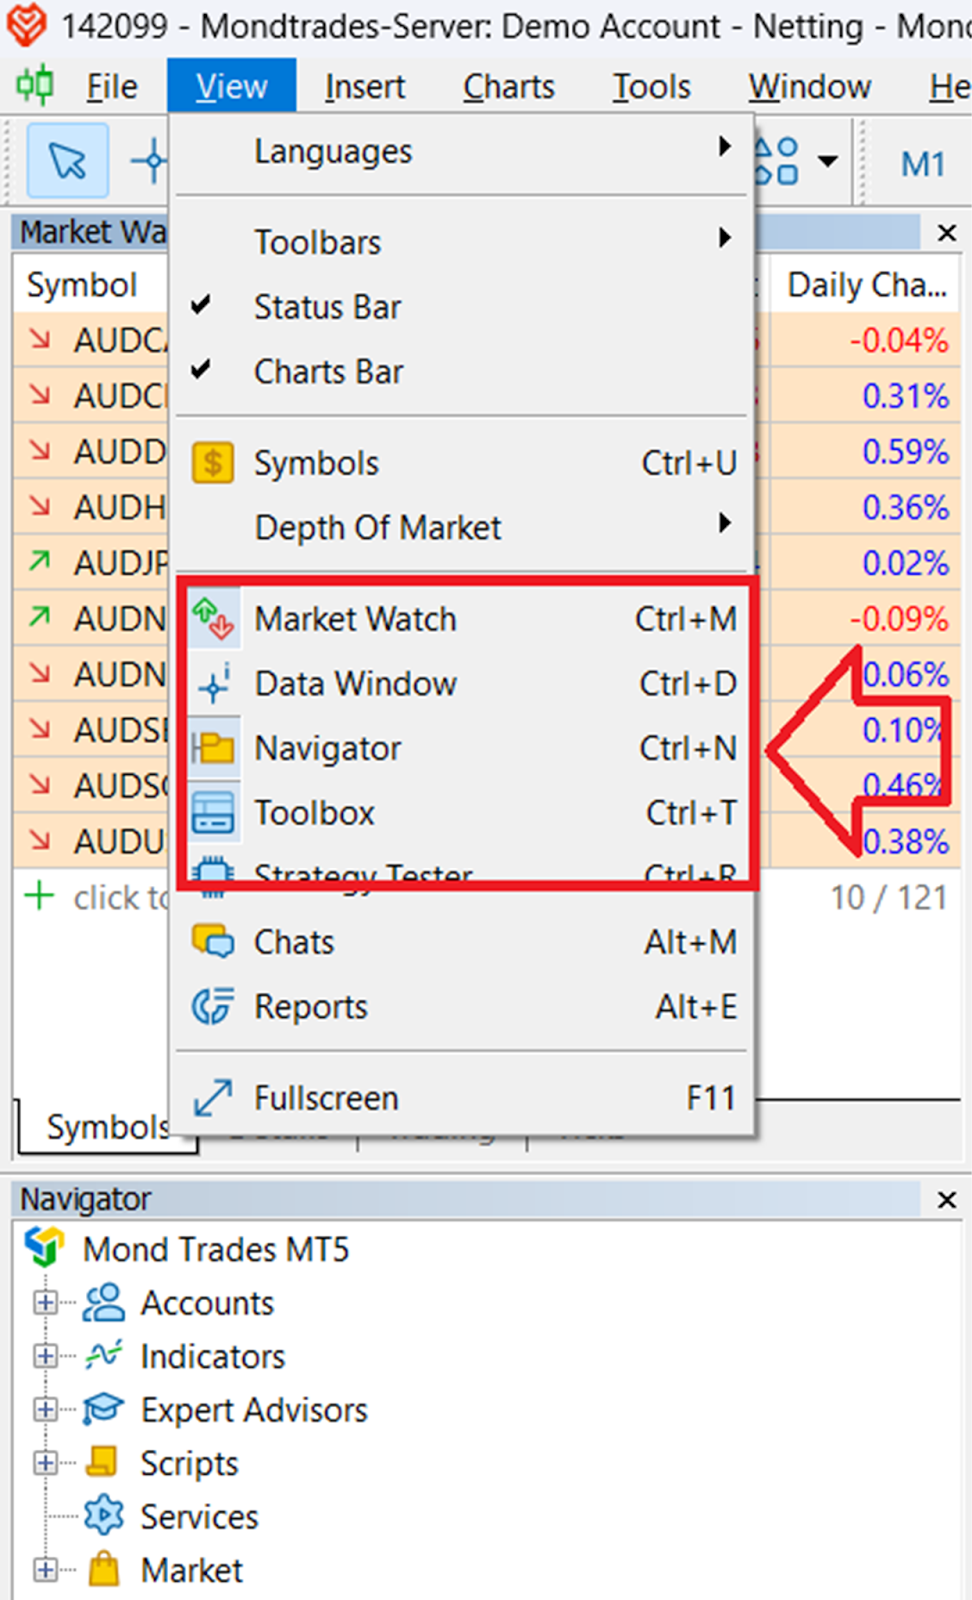This screenshot has width=972, height=1600.
Task: Open Chats via its speech bubble icon
Action: click(x=213, y=942)
